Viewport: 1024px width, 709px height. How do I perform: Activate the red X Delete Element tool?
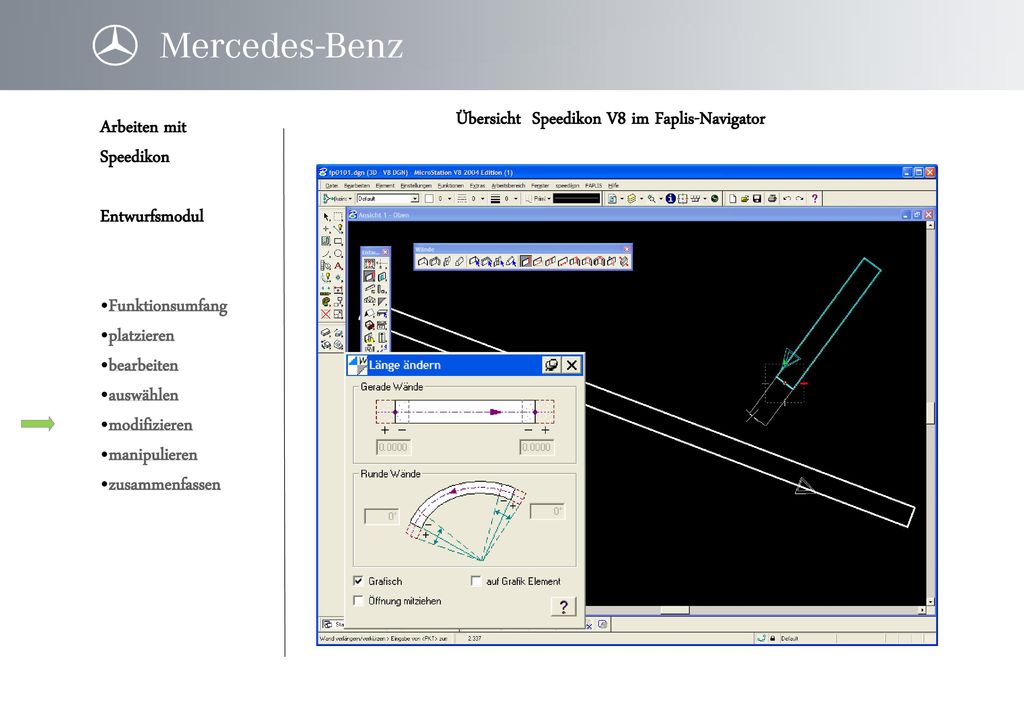pyautogui.click(x=326, y=314)
